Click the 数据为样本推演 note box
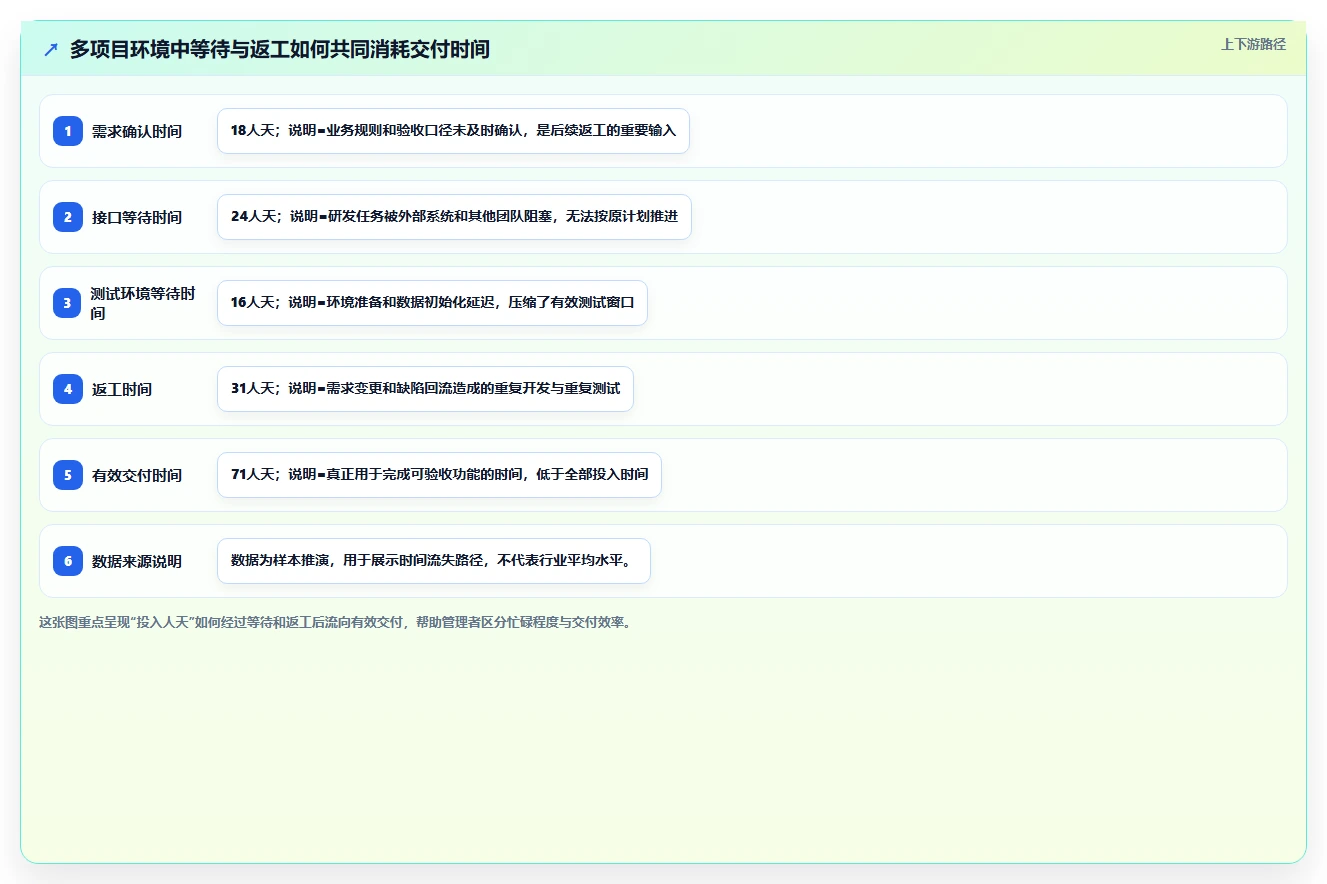The image size is (1327, 884). [434, 561]
